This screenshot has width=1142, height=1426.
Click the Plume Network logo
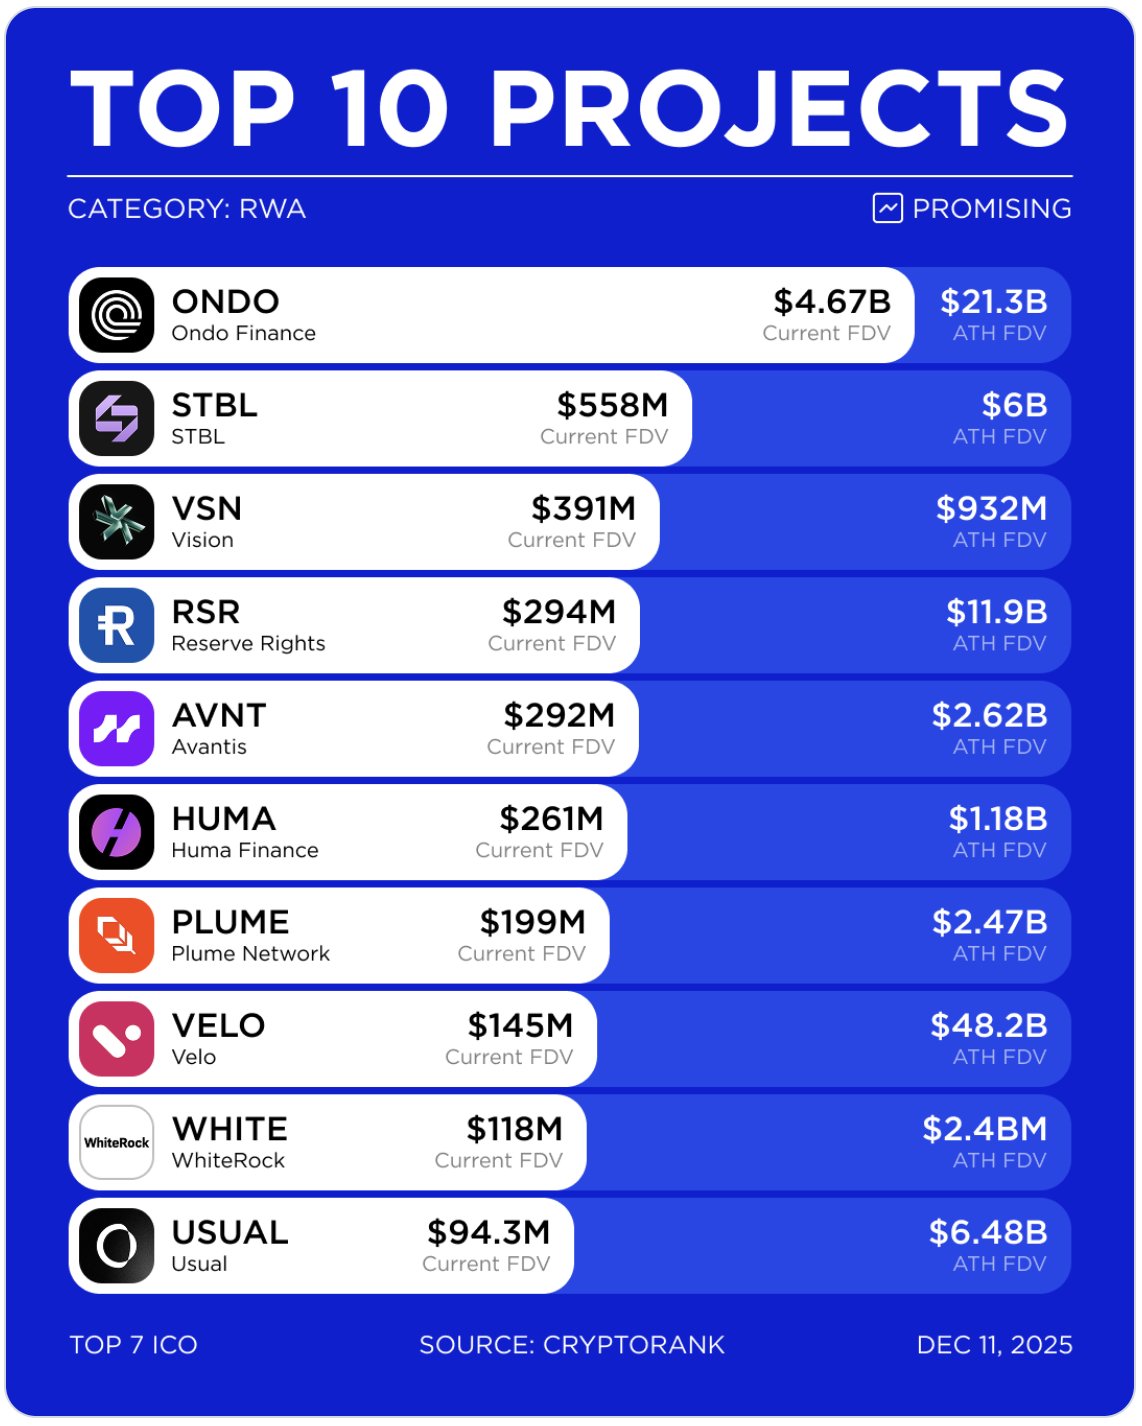click(117, 936)
